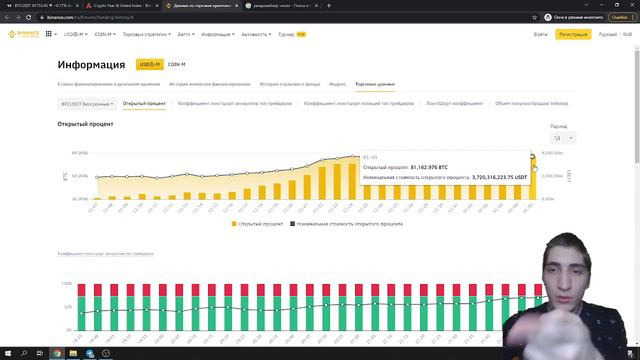Change language via Русский selector
Image resolution: width=640 pixels, height=360 pixels.
607,34
